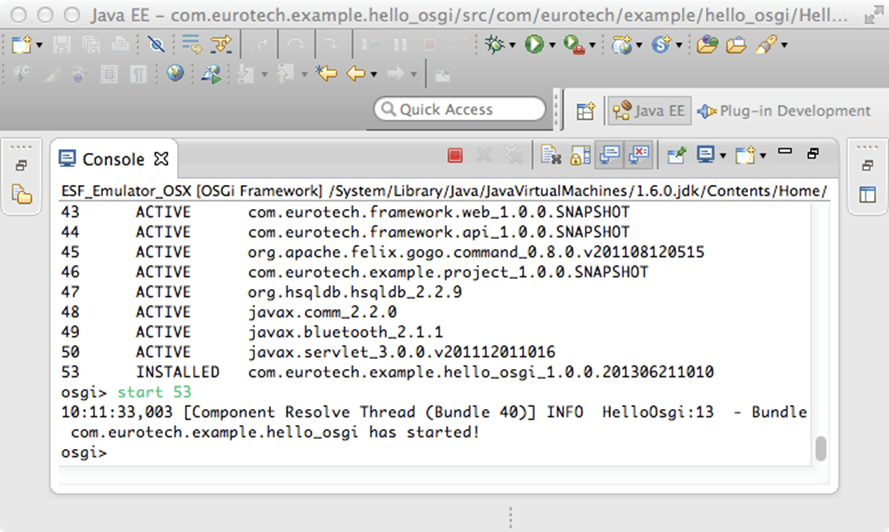The width and height of the screenshot is (889, 532).
Task: Open the Web Browser globe icon
Action: tap(175, 73)
